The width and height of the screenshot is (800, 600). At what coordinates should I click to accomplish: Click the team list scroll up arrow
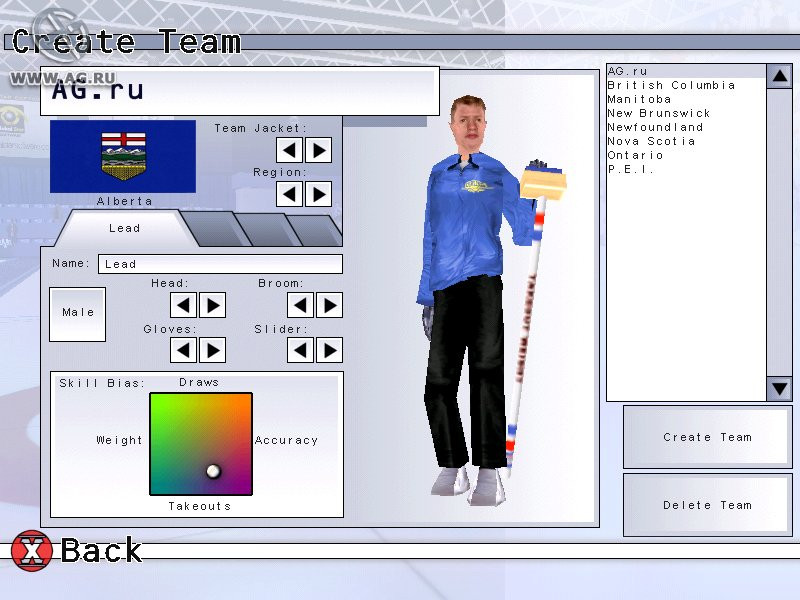779,77
